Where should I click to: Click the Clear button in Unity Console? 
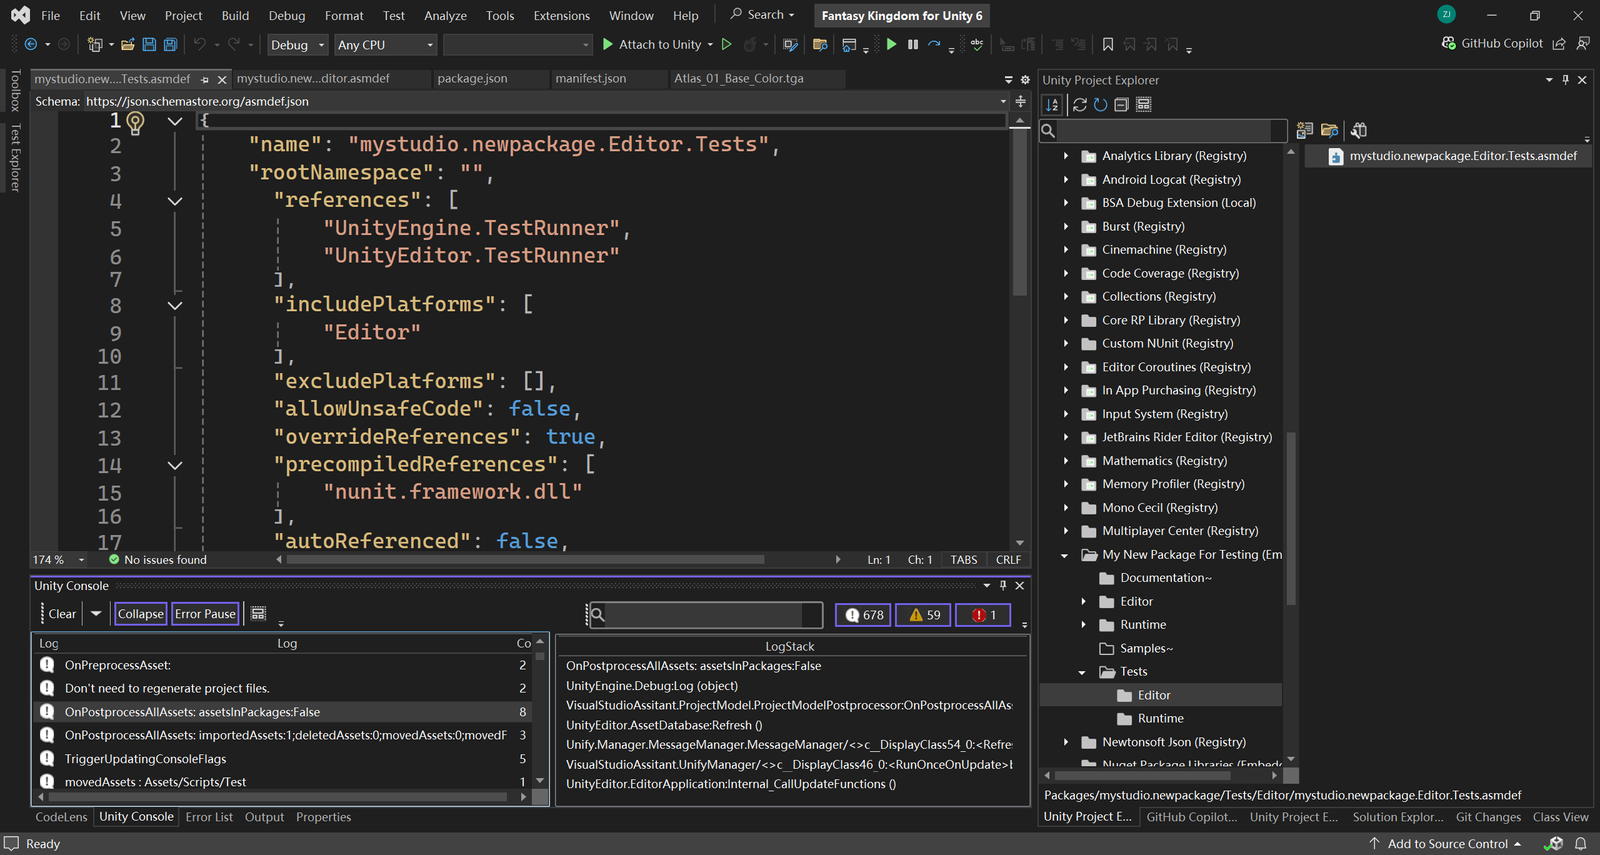(62, 614)
